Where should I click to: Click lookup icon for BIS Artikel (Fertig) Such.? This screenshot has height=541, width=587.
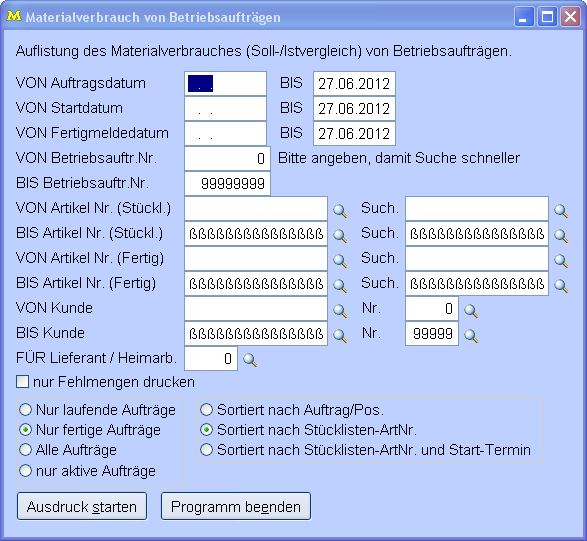[561, 285]
